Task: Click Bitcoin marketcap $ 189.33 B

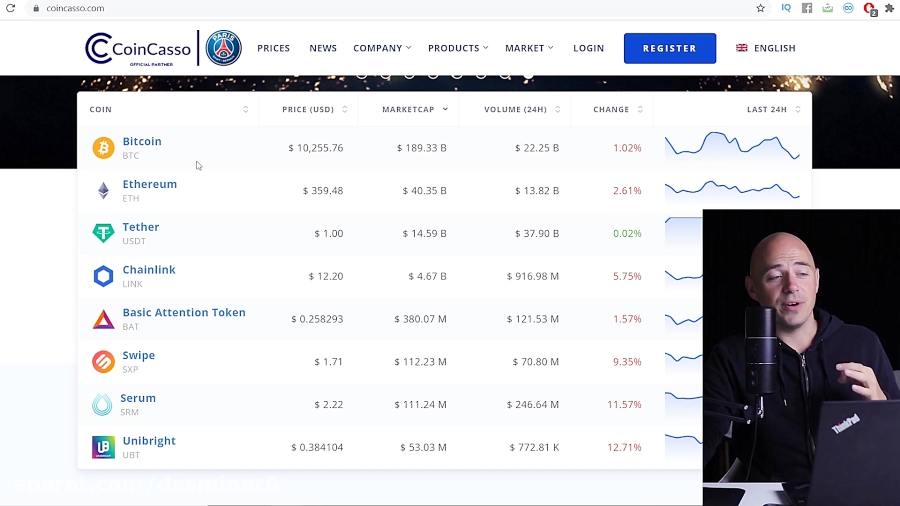Action: click(x=421, y=148)
